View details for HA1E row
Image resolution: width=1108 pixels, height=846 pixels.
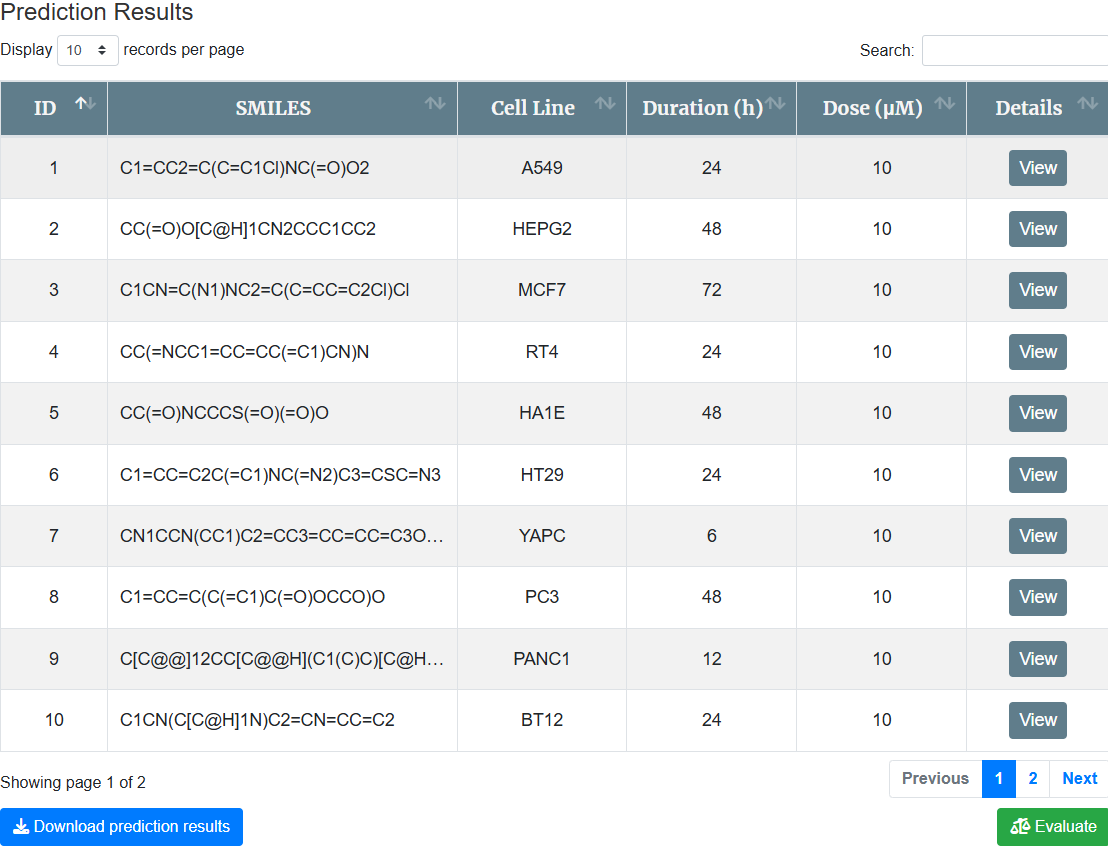[1037, 413]
